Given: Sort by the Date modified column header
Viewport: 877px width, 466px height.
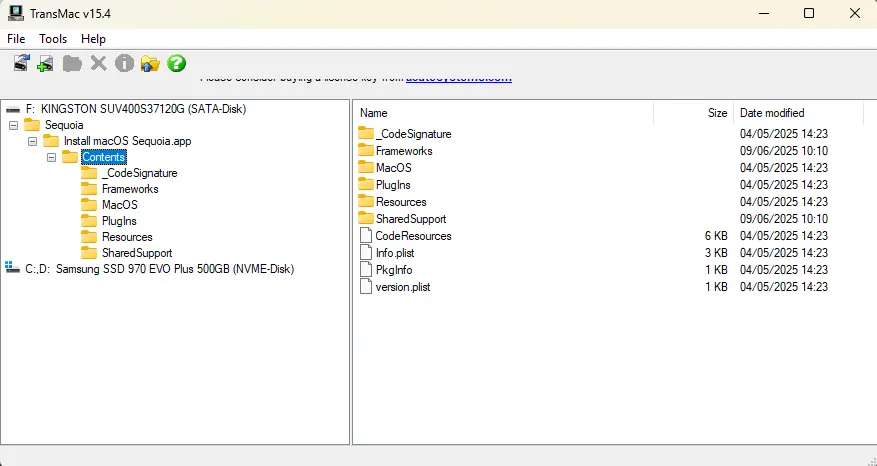Looking at the screenshot, I should point(799,113).
